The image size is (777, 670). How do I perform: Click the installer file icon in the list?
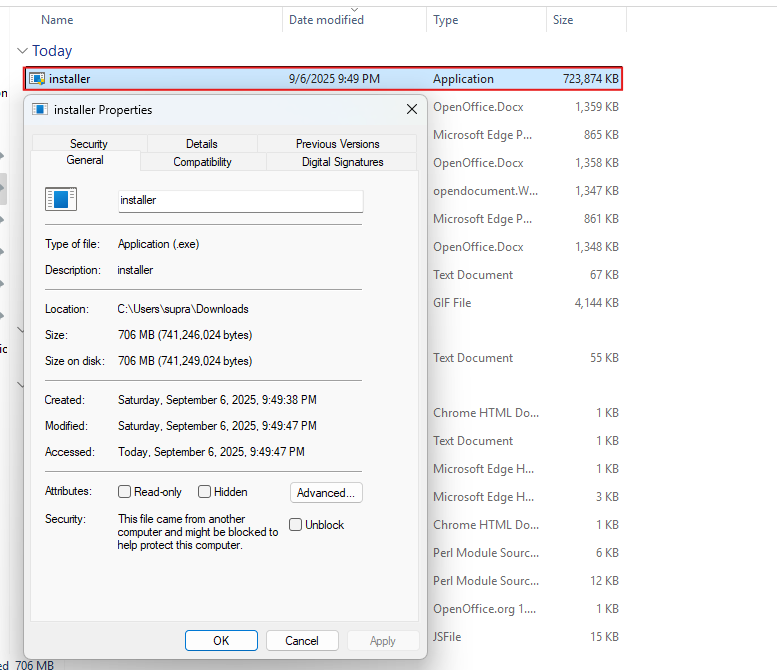(x=37, y=79)
